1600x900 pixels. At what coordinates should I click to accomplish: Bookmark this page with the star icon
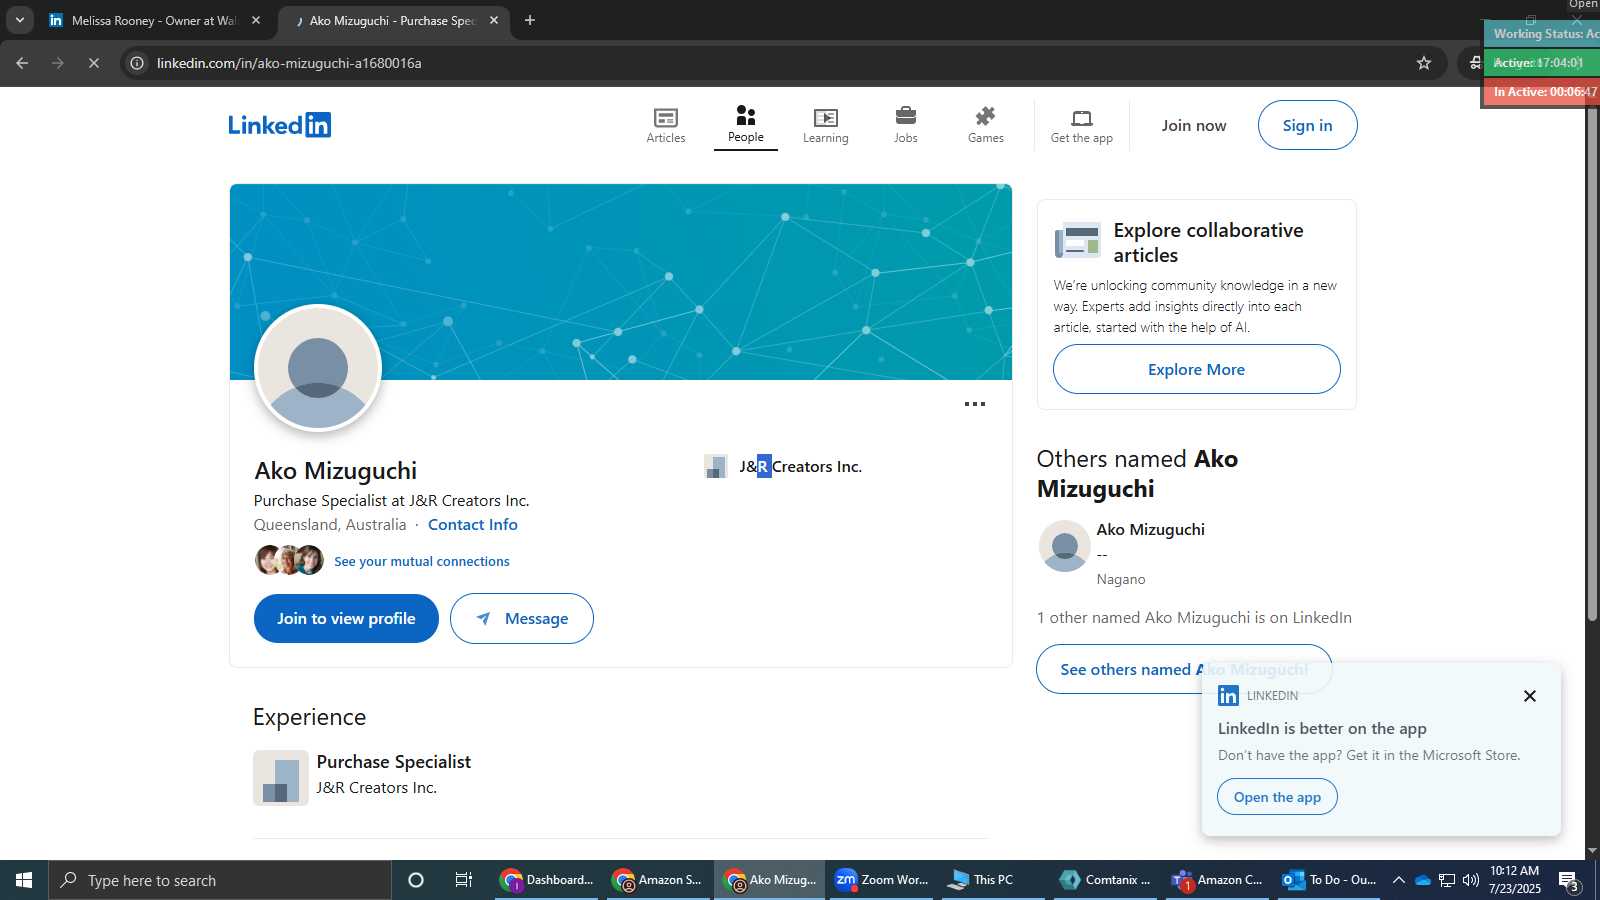(1424, 63)
